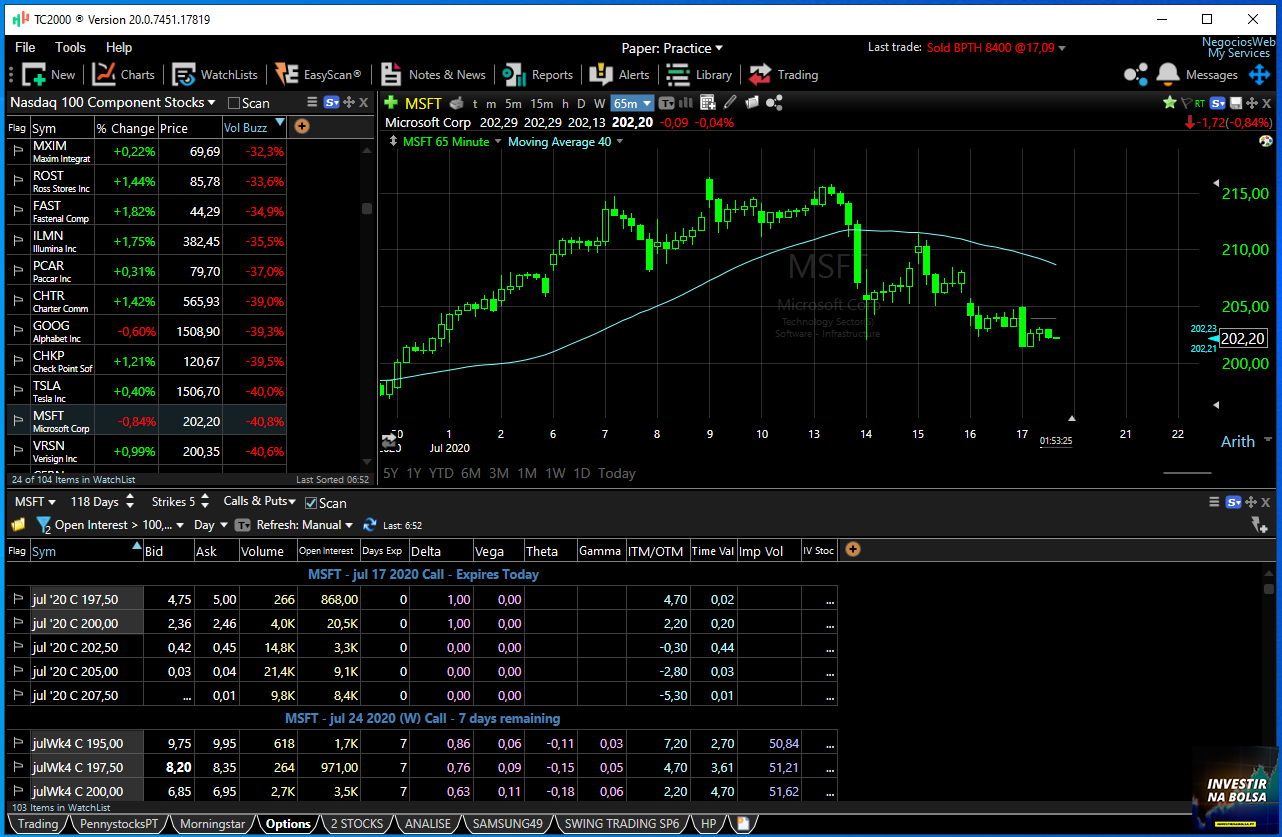
Task: Click the watchlist hamburger menu icon
Action: (312, 102)
